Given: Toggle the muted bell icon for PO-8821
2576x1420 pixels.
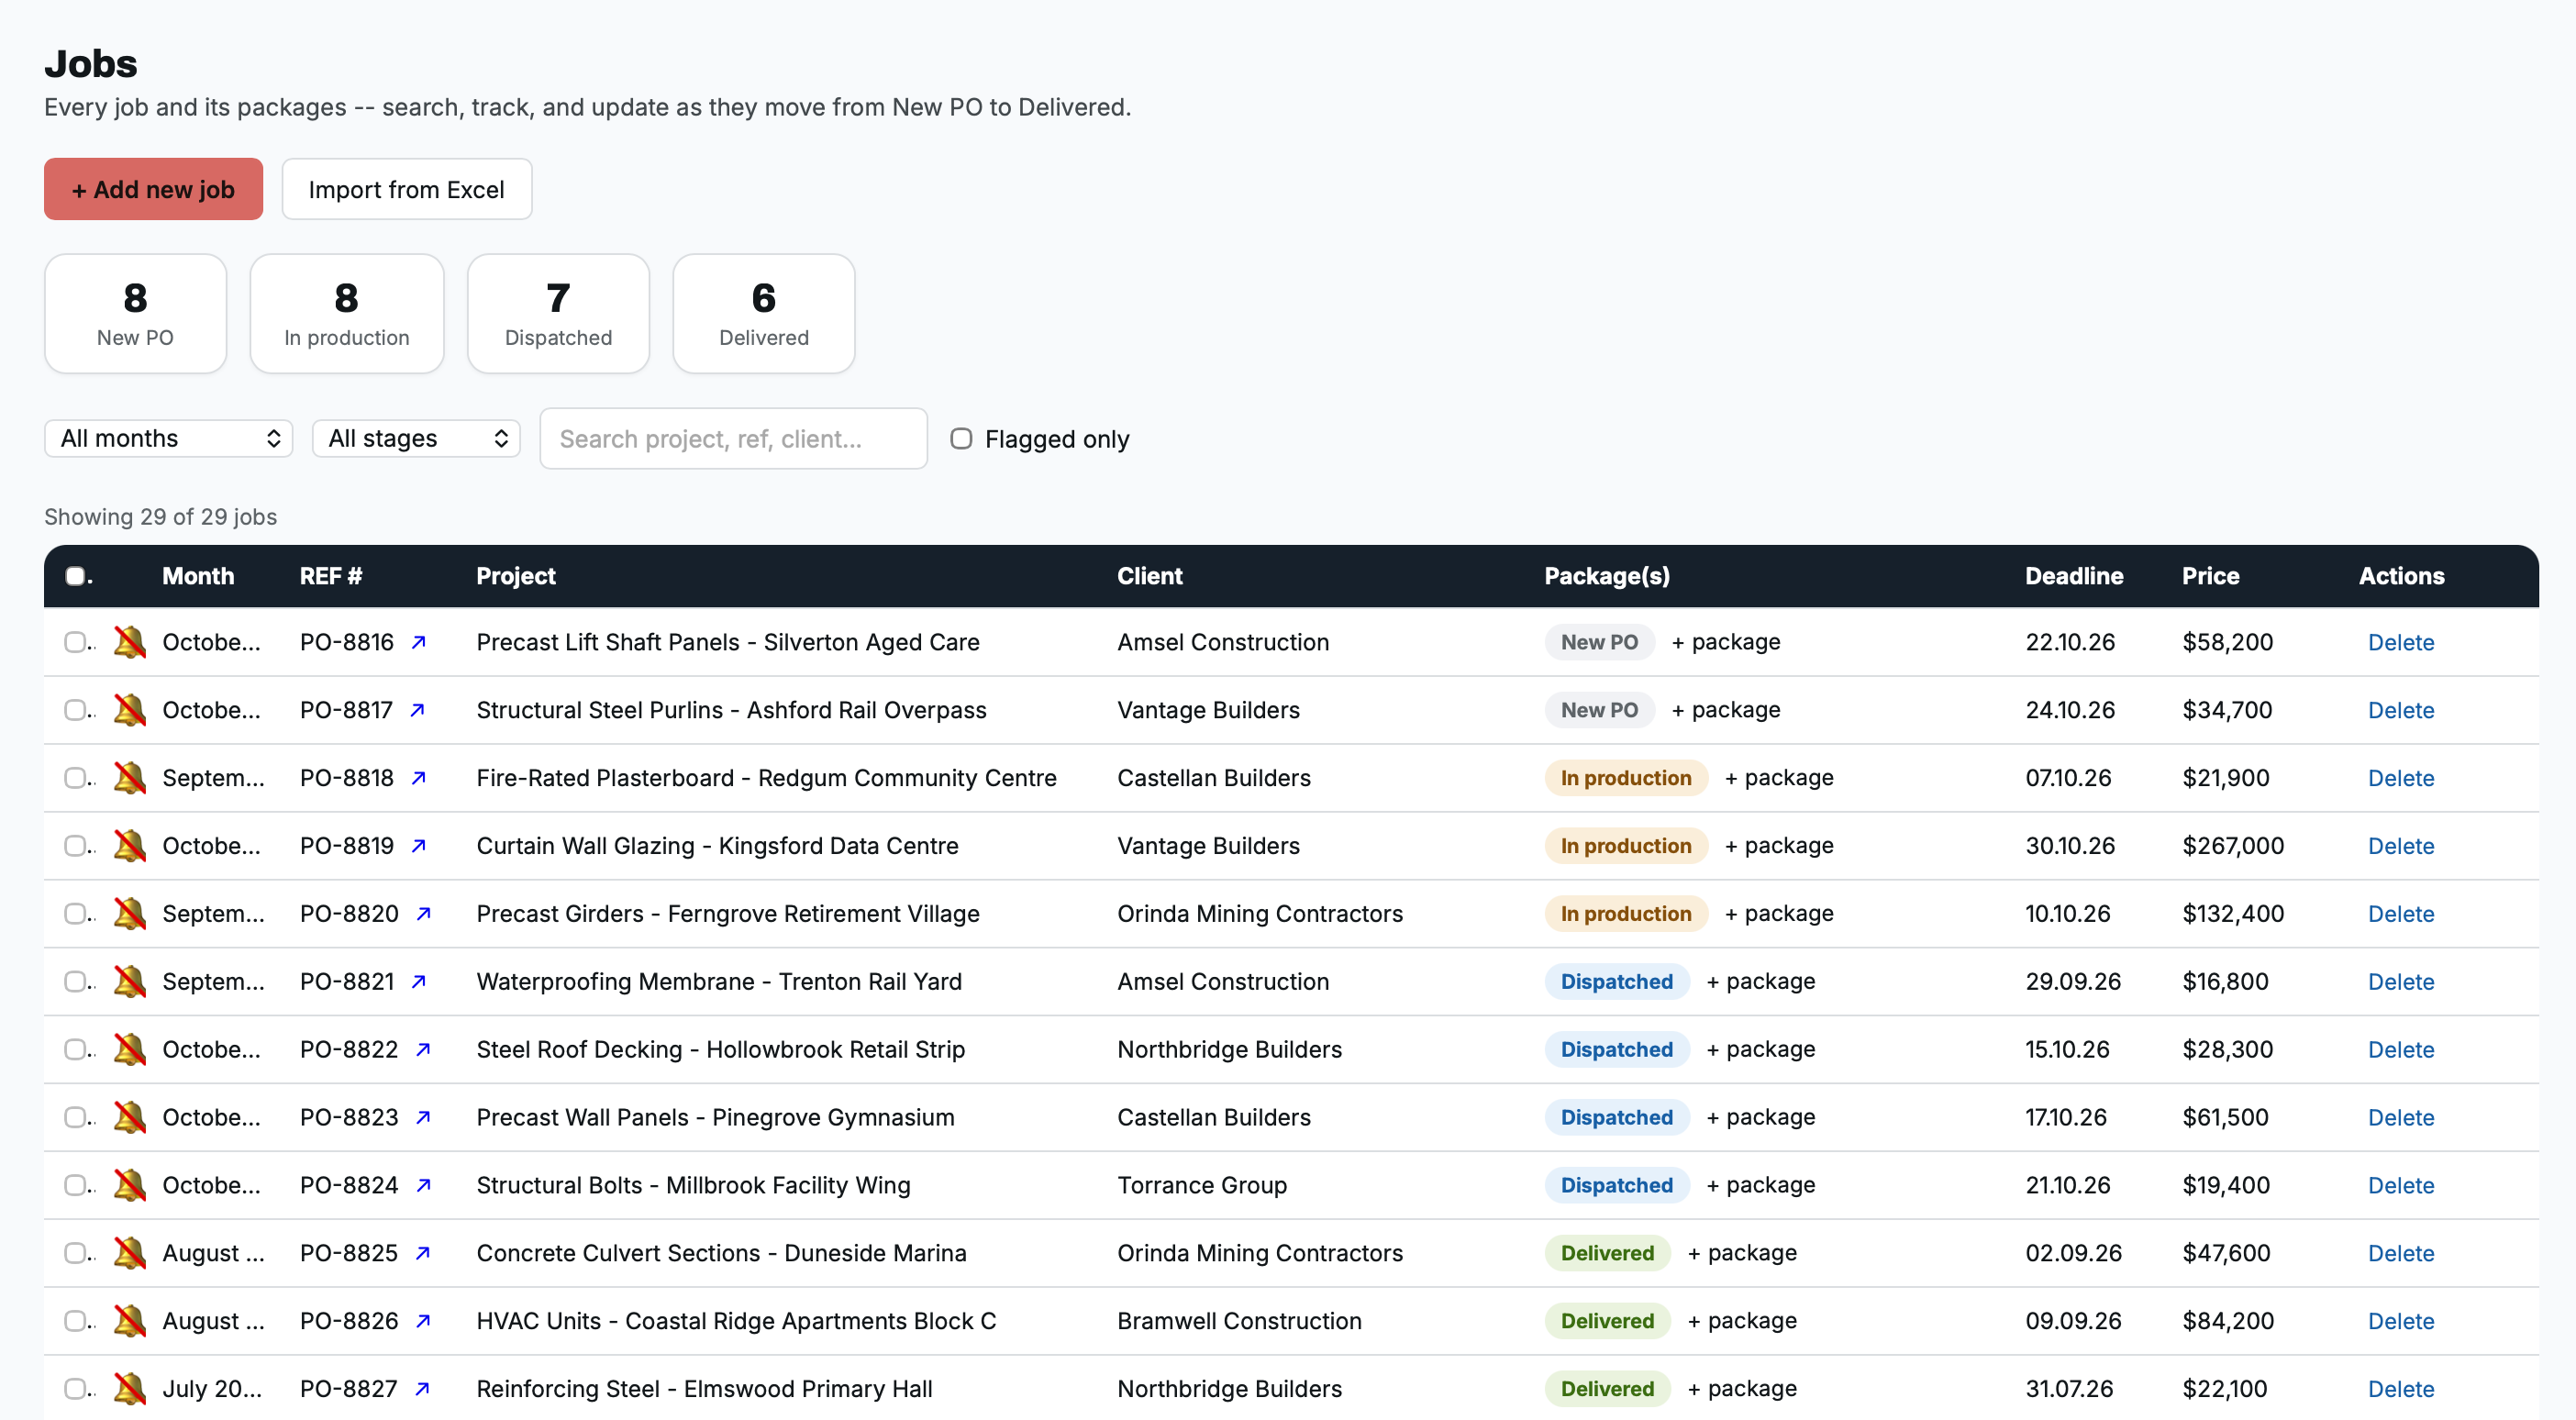Looking at the screenshot, I should 130,982.
